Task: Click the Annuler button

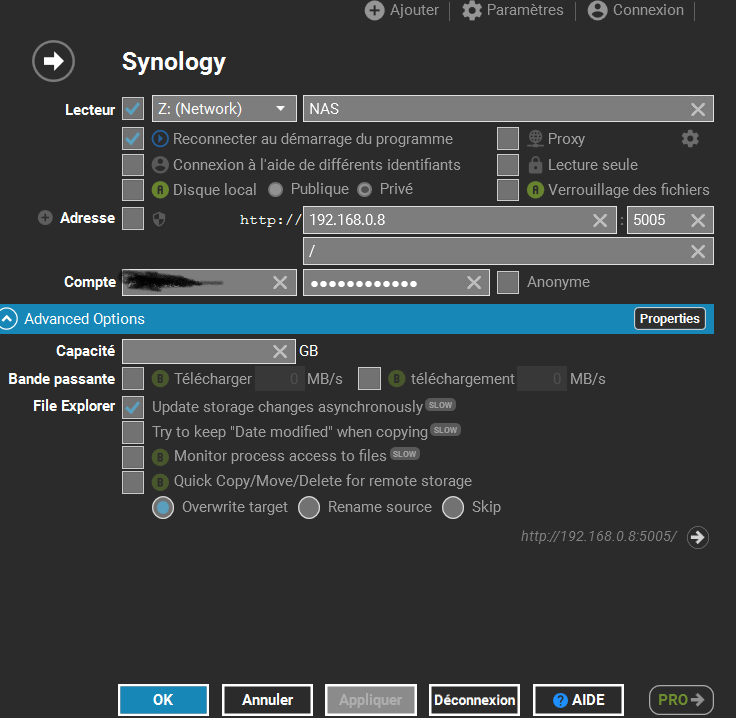Action: 268,700
